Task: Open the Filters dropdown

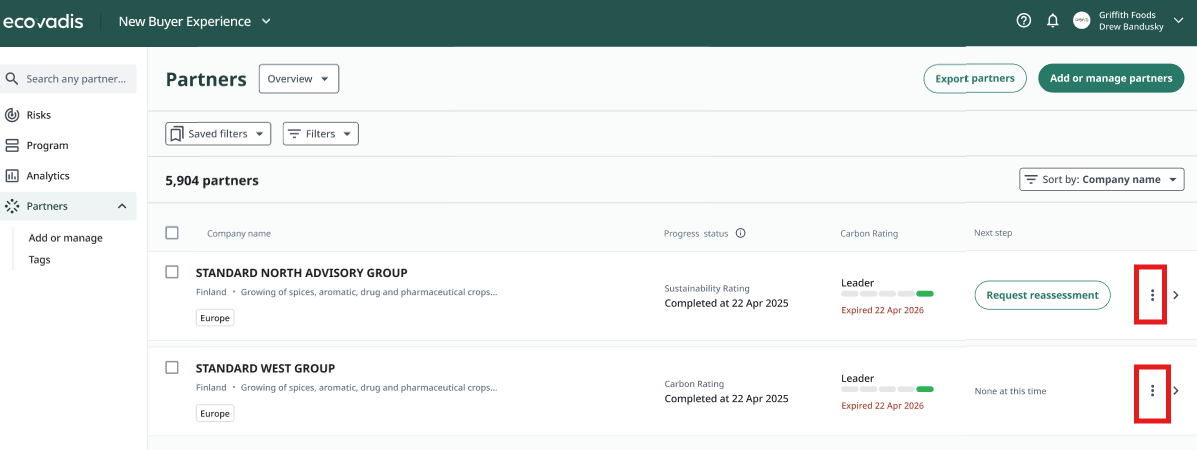Action: click(321, 134)
